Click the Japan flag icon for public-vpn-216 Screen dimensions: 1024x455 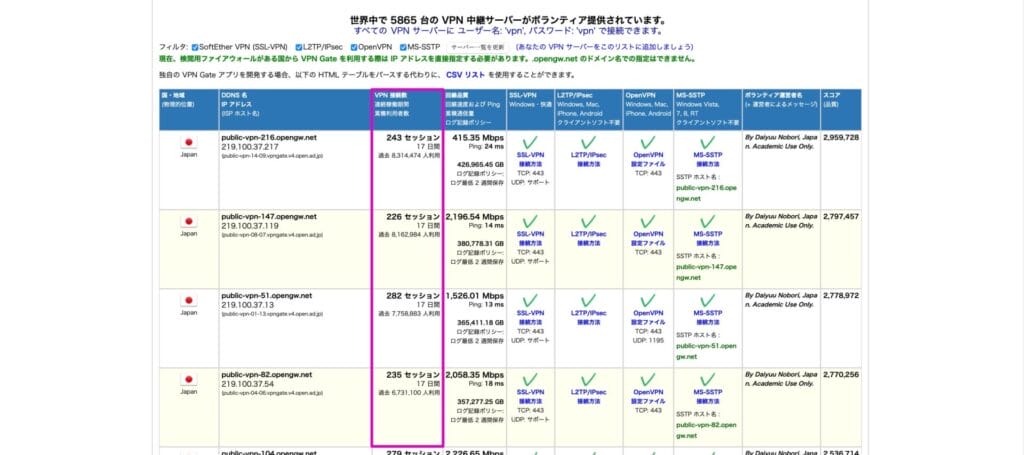[x=189, y=142]
